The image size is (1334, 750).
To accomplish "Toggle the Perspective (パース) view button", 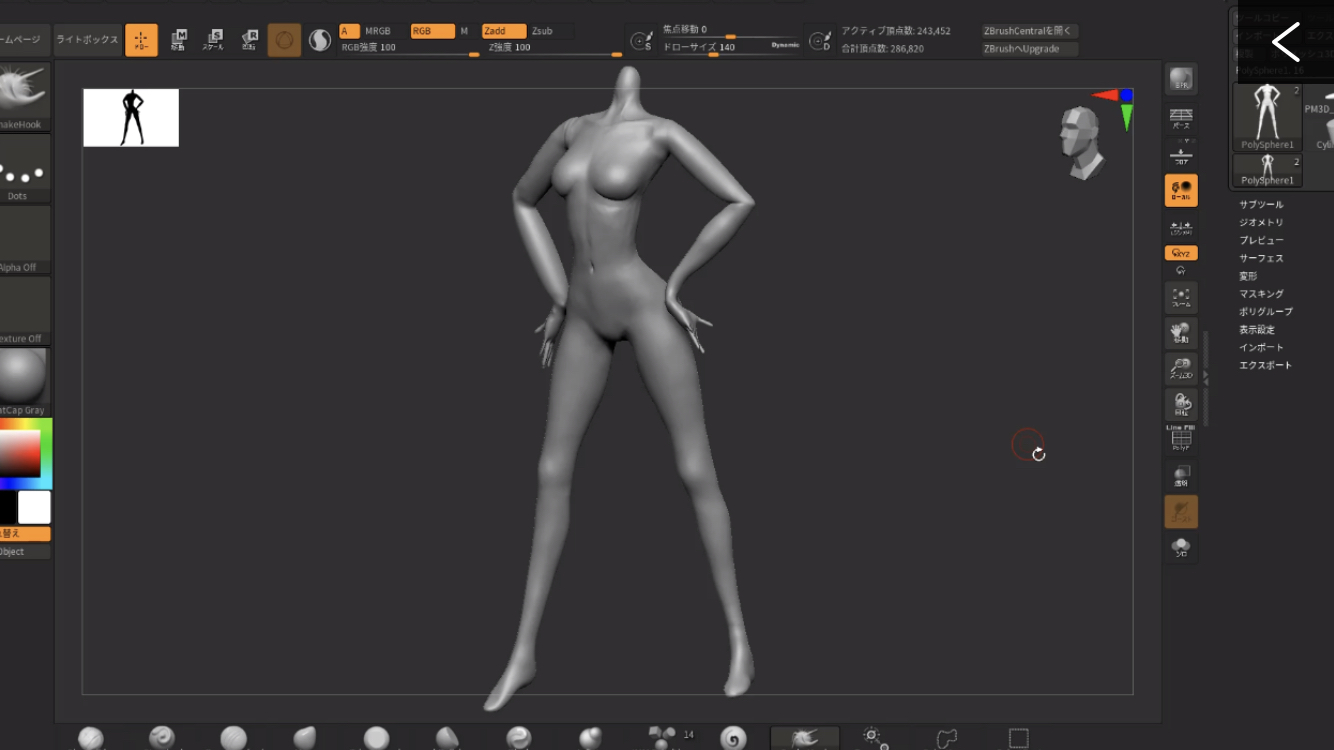I will tap(1181, 119).
